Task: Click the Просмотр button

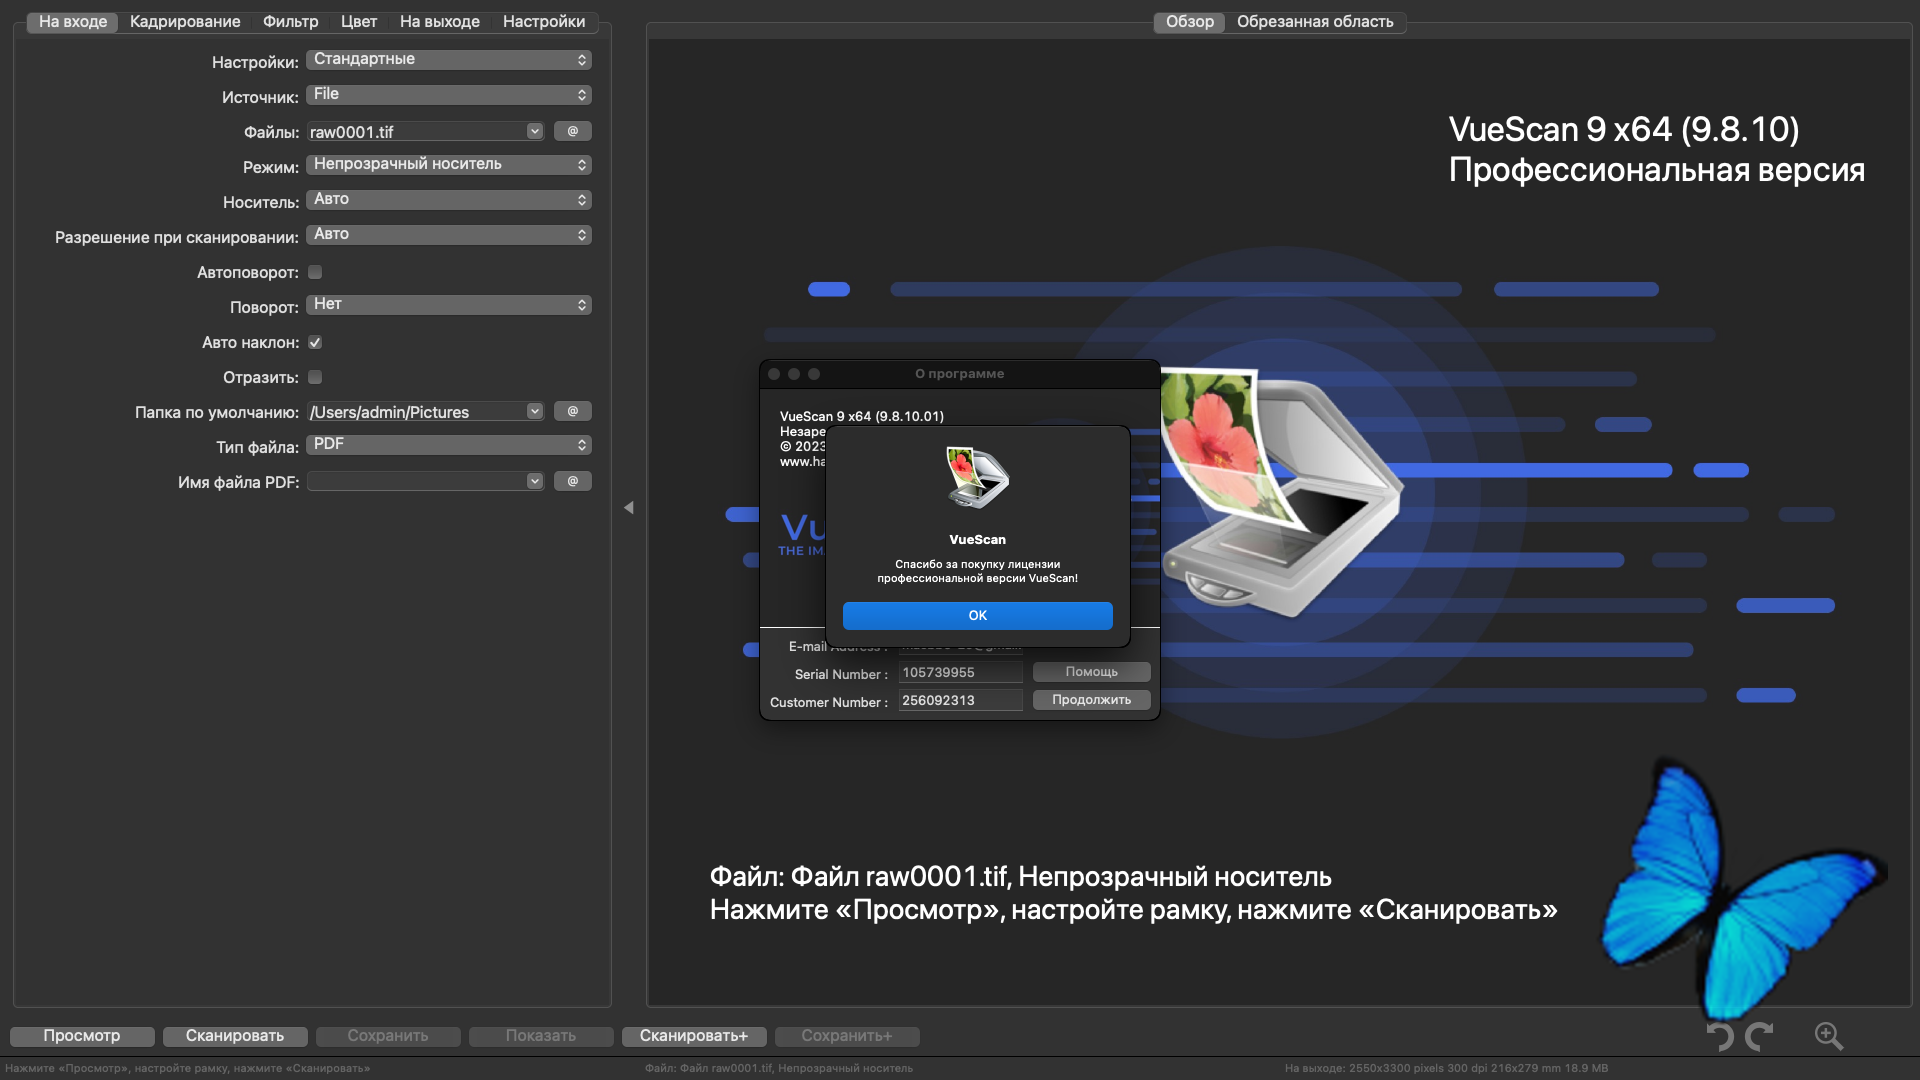Action: point(82,1037)
